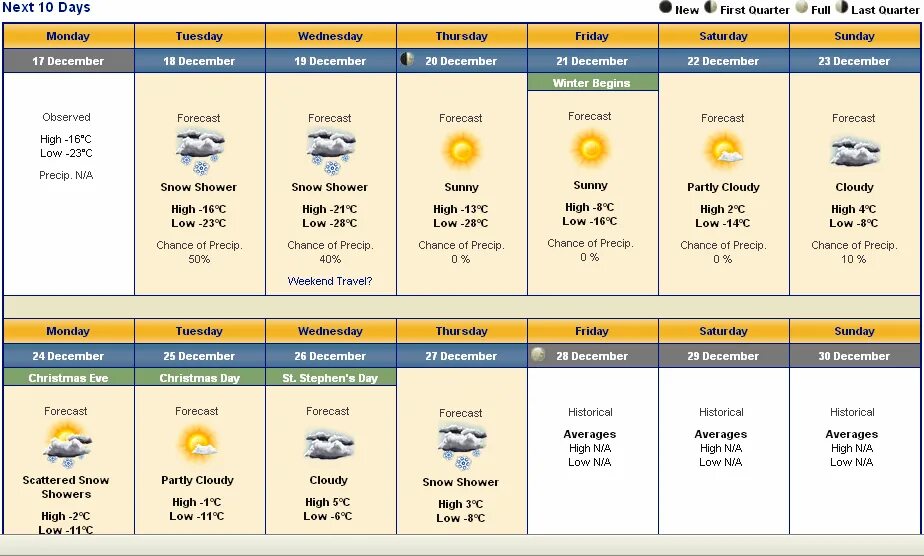924x556 pixels.
Task: Click High 2°C on 22 December
Action: click(722, 209)
